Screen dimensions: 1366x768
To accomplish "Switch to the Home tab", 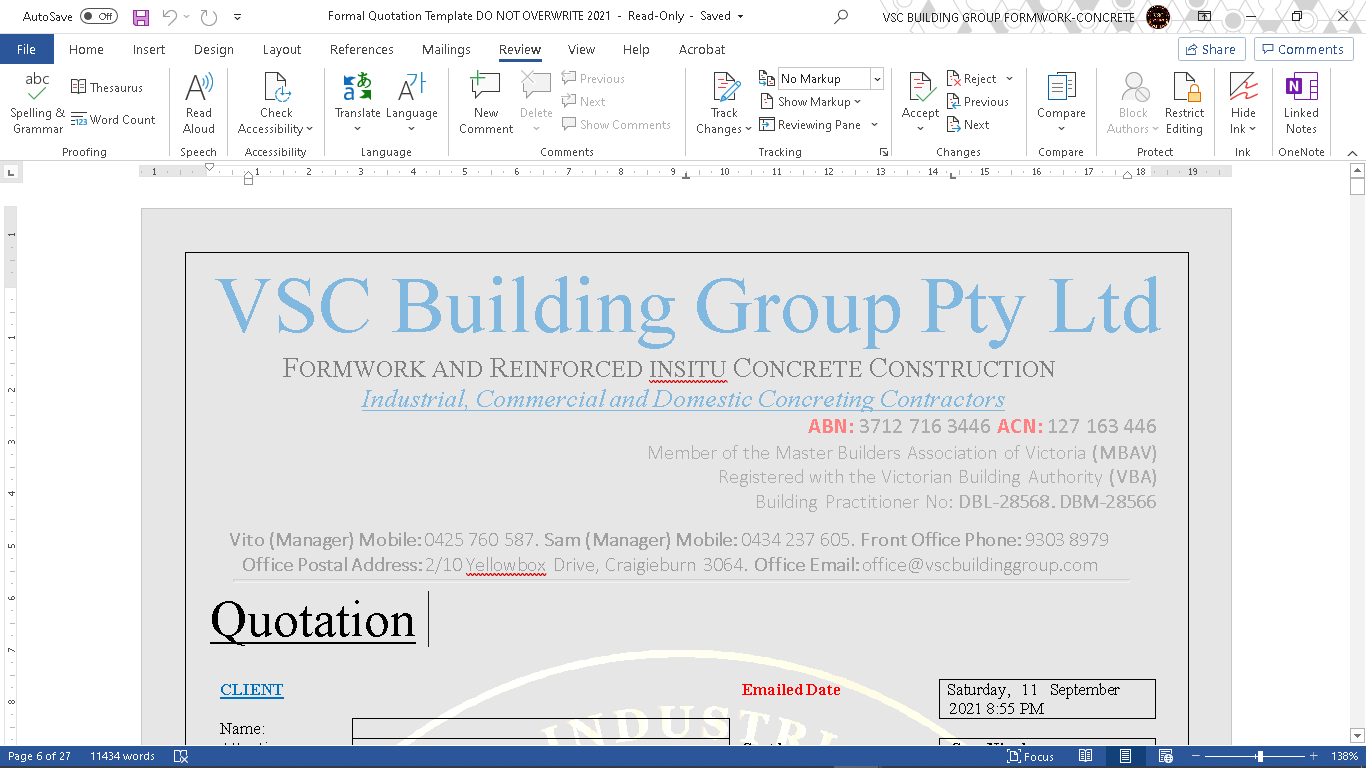I will (x=86, y=49).
